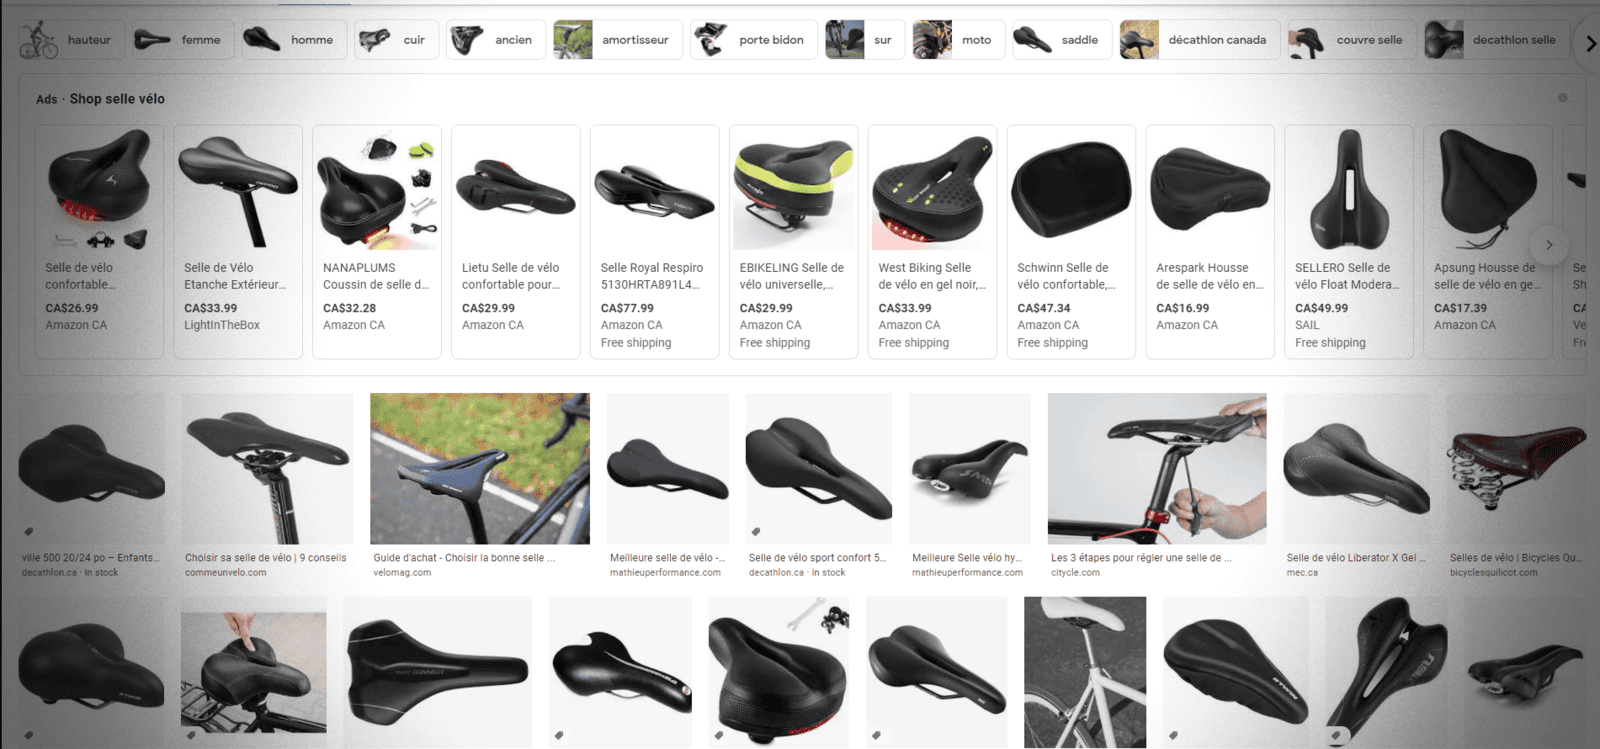Open the NANAPLUMS Coussin de selle ad
The height and width of the screenshot is (749, 1600).
(377, 241)
